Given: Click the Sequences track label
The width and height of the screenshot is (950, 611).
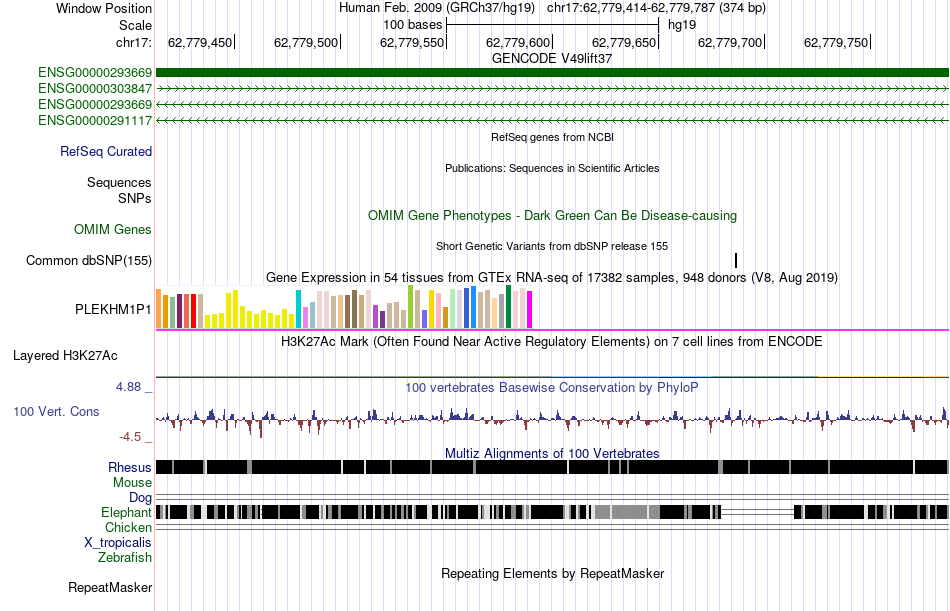Looking at the screenshot, I should tap(119, 182).
